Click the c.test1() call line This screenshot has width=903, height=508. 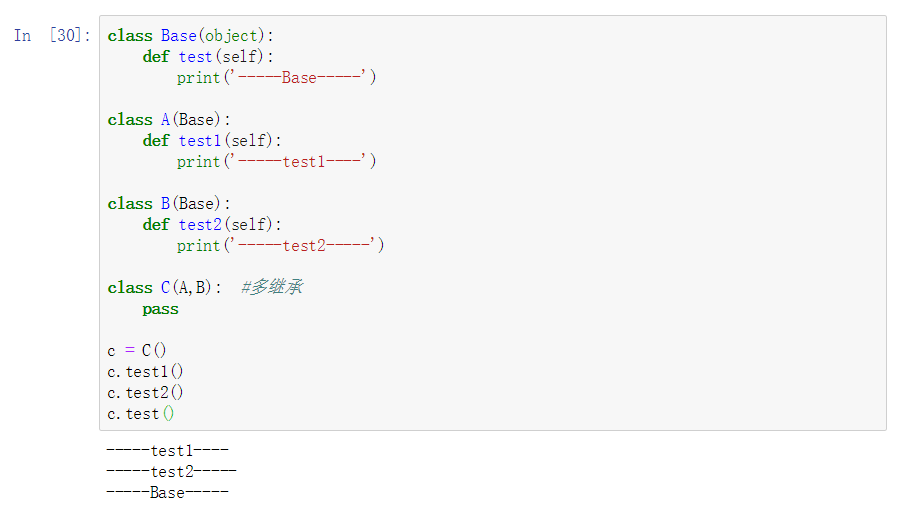pos(146,372)
